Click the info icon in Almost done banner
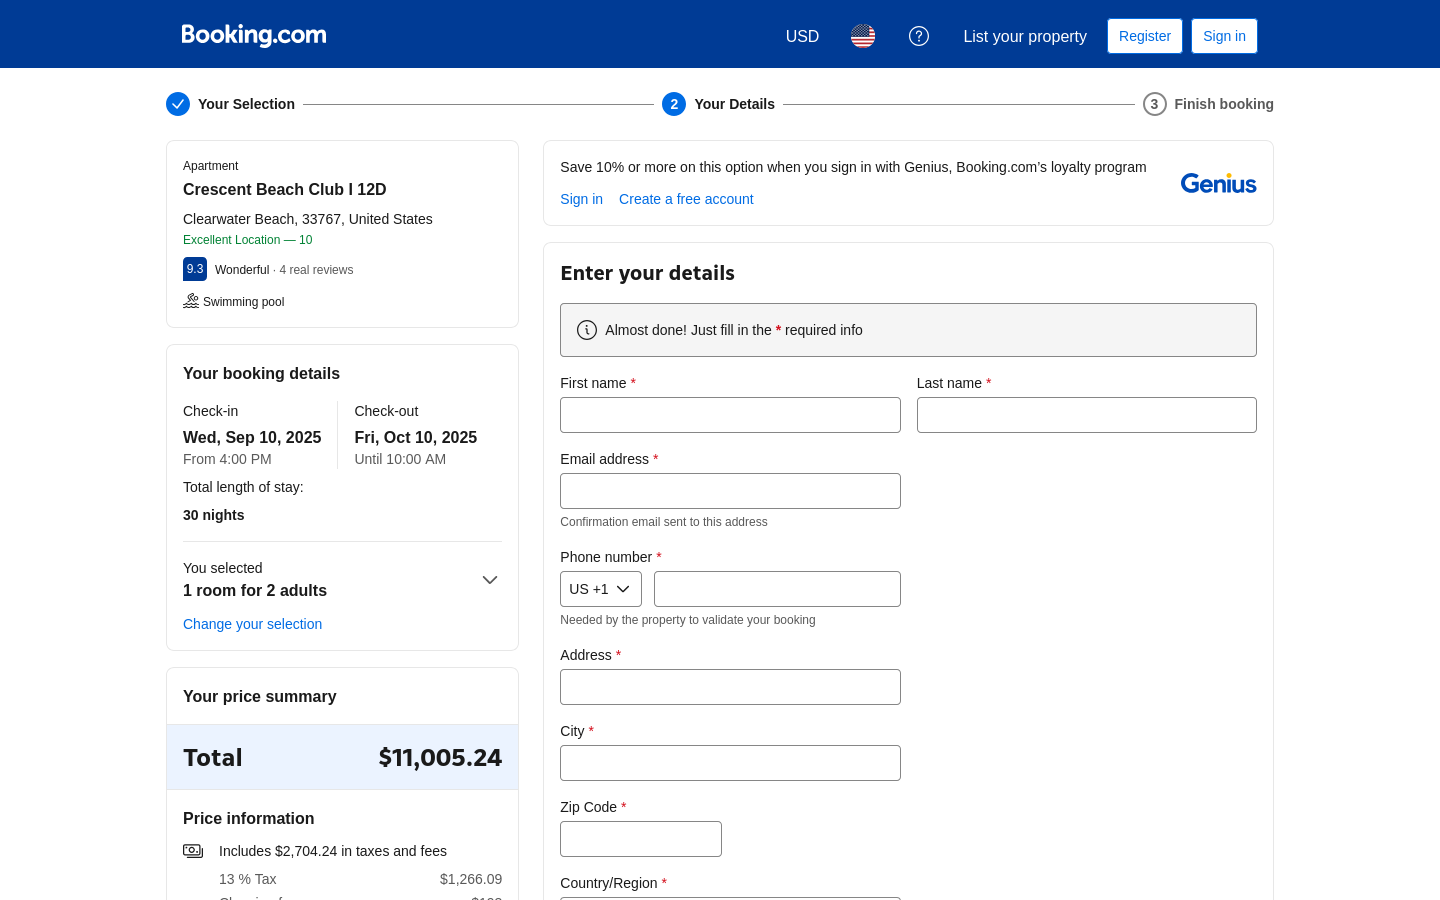 (587, 330)
